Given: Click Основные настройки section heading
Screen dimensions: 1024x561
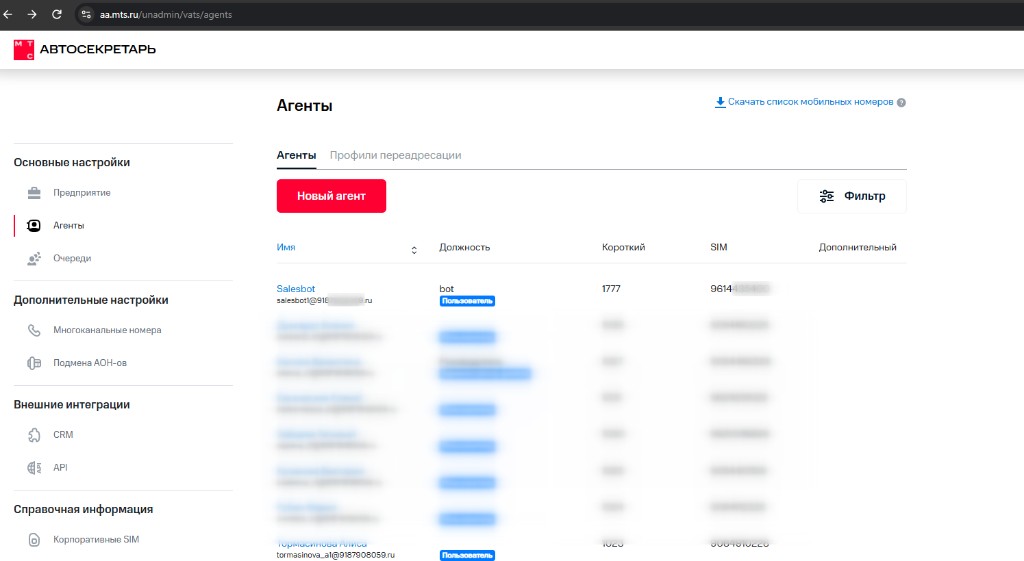Looking at the screenshot, I should [72, 162].
